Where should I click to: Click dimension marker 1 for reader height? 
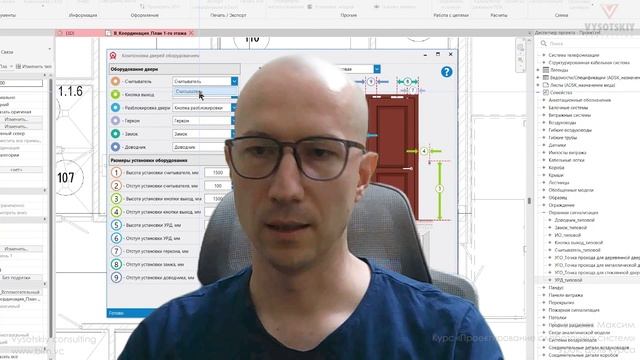(x=116, y=173)
